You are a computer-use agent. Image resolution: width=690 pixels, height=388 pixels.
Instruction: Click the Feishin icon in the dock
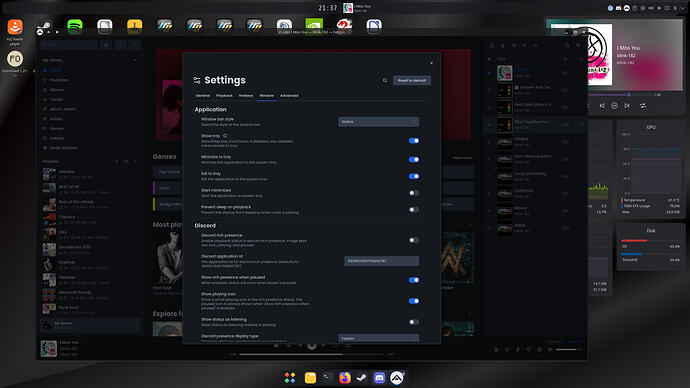[x=397, y=377]
